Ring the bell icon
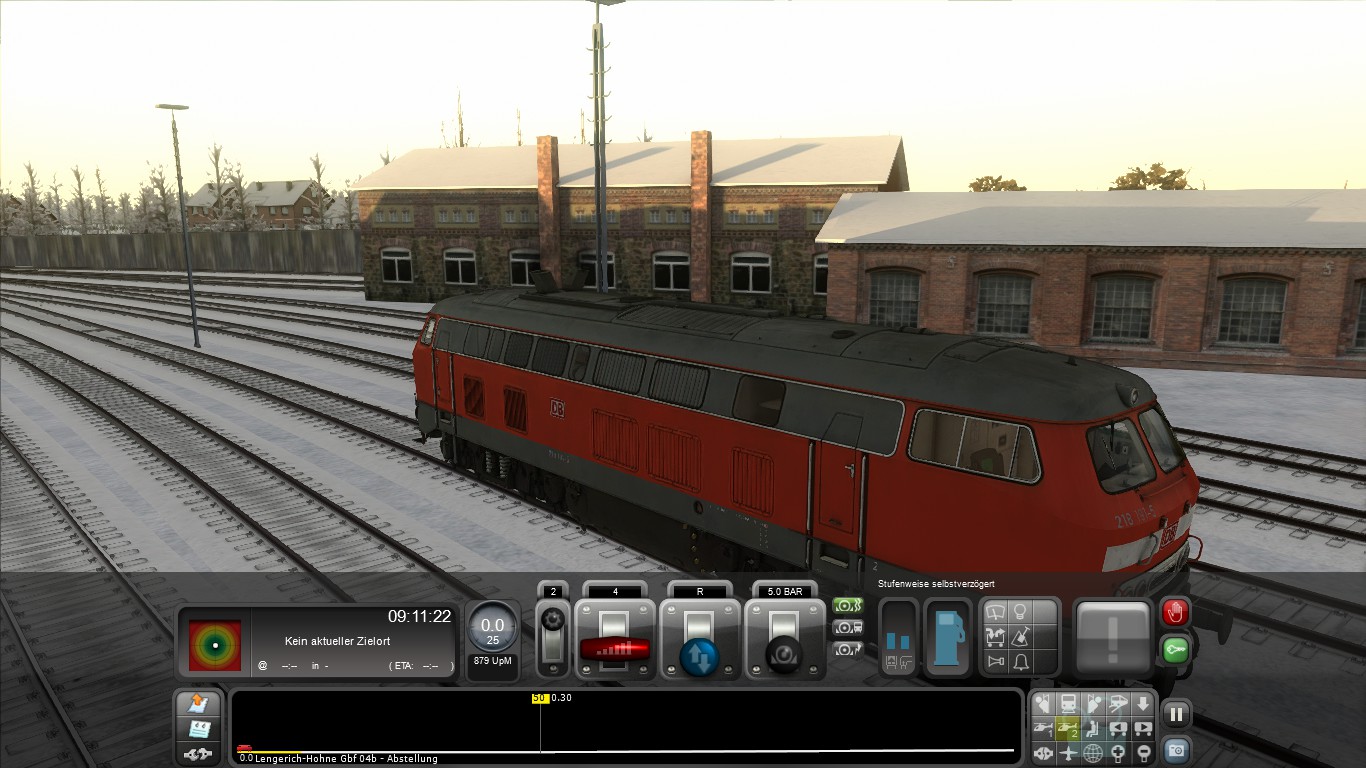 tap(1020, 661)
